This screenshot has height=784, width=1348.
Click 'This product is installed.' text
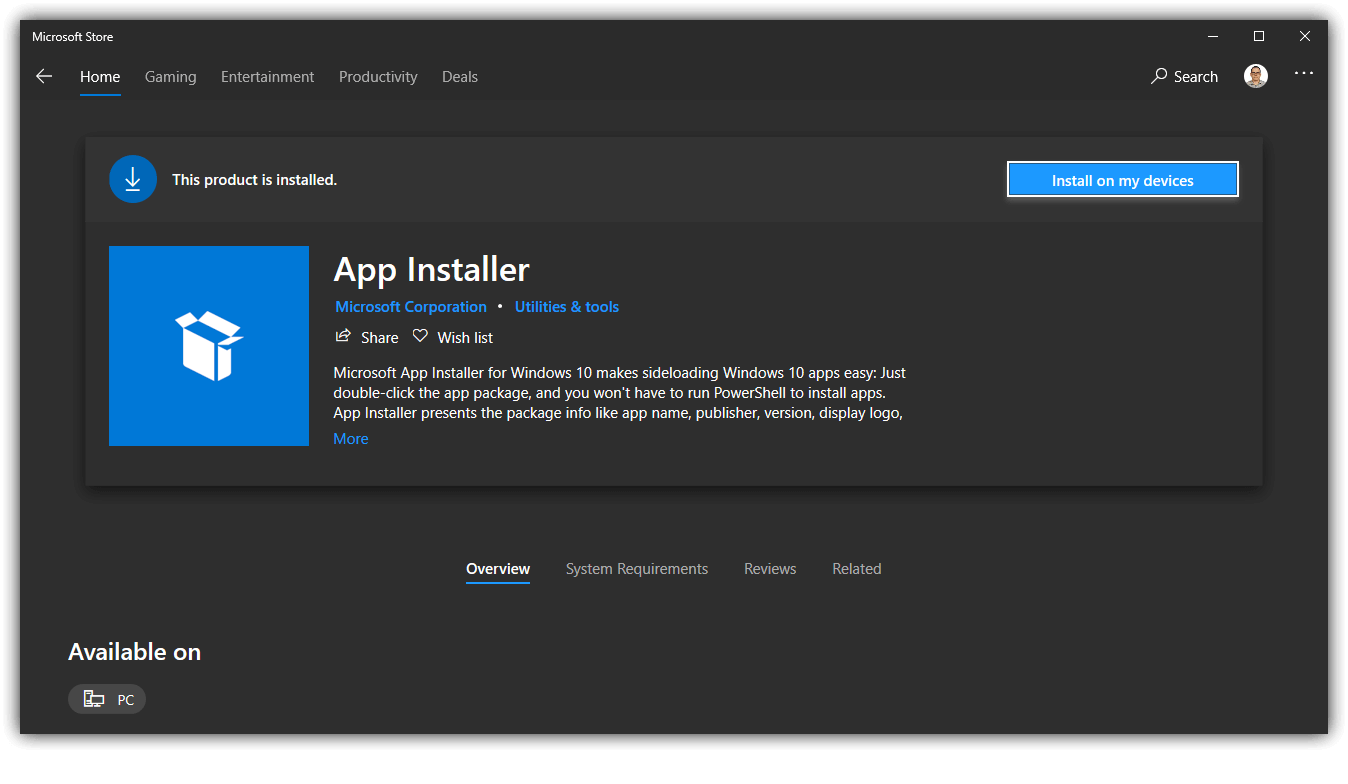tap(254, 180)
